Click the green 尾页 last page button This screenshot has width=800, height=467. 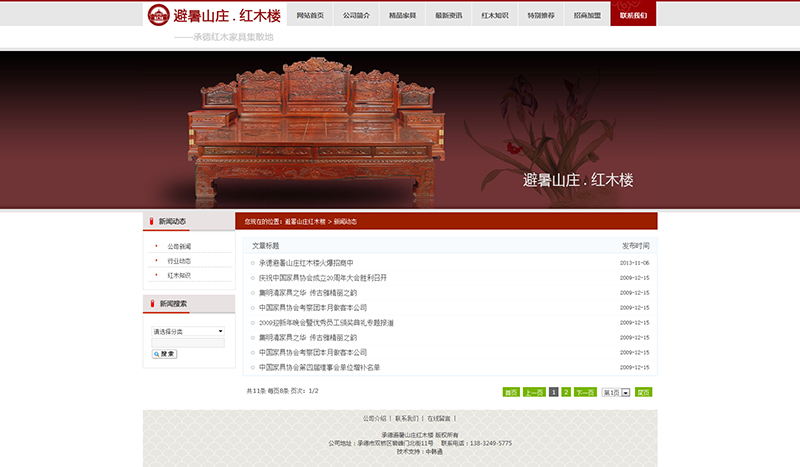click(x=643, y=392)
